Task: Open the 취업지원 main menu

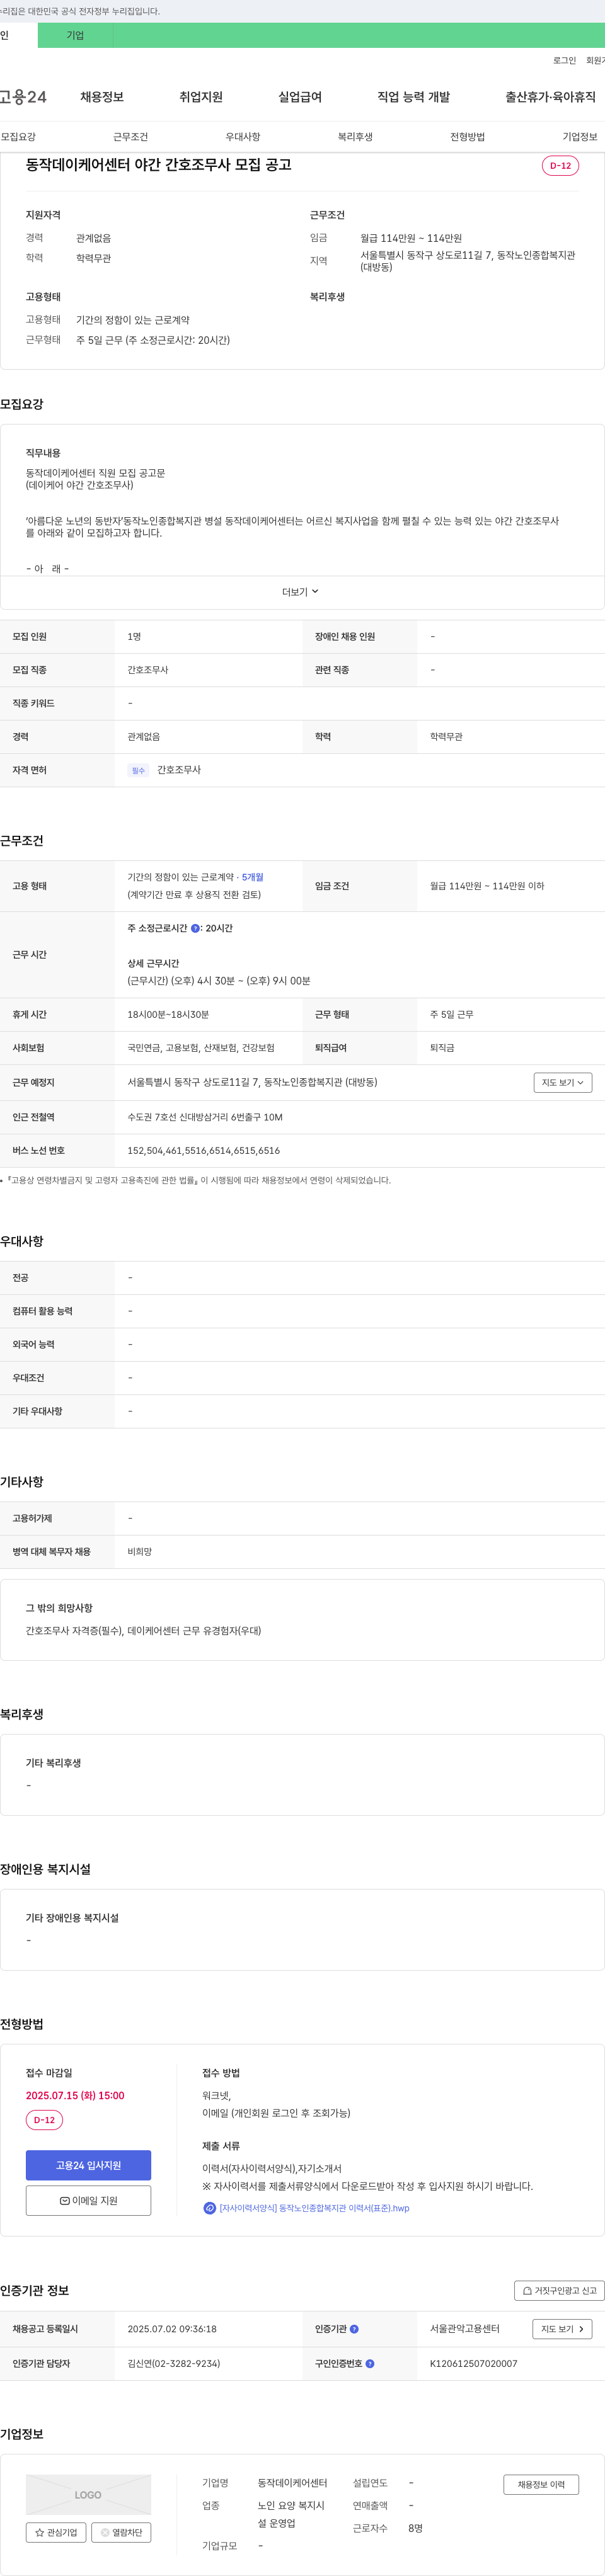Action: coord(201,97)
